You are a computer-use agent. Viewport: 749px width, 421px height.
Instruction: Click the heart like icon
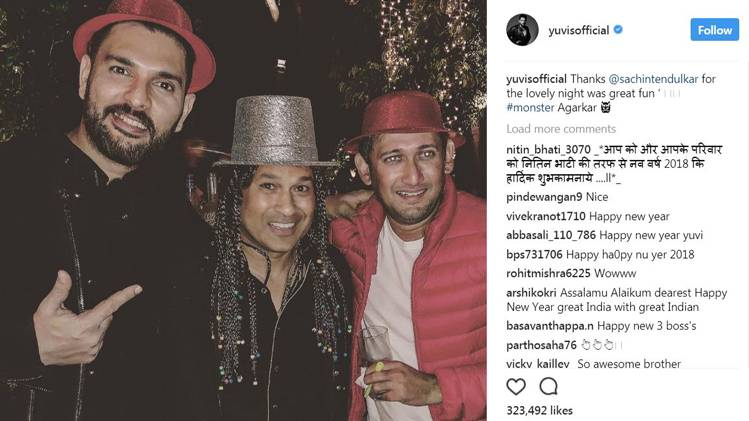point(516,387)
